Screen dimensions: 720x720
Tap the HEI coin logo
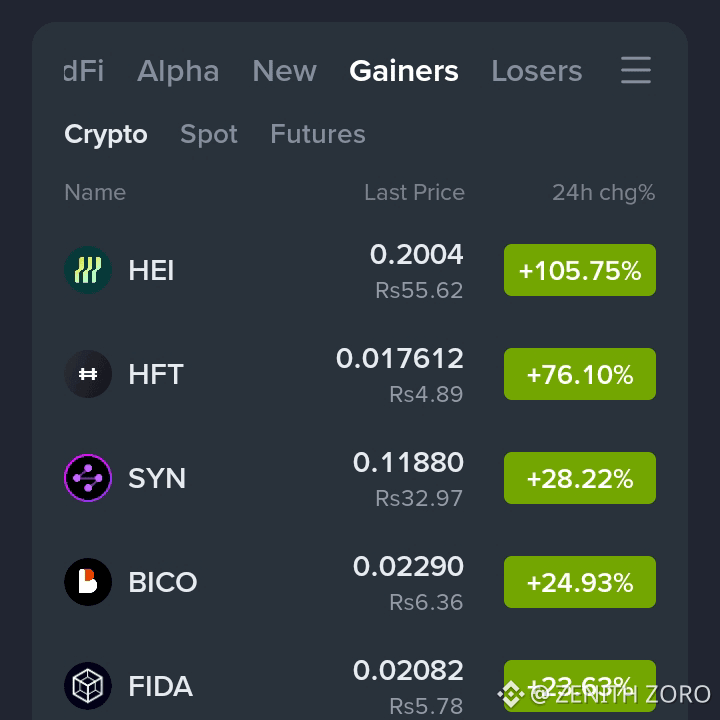coord(88,270)
